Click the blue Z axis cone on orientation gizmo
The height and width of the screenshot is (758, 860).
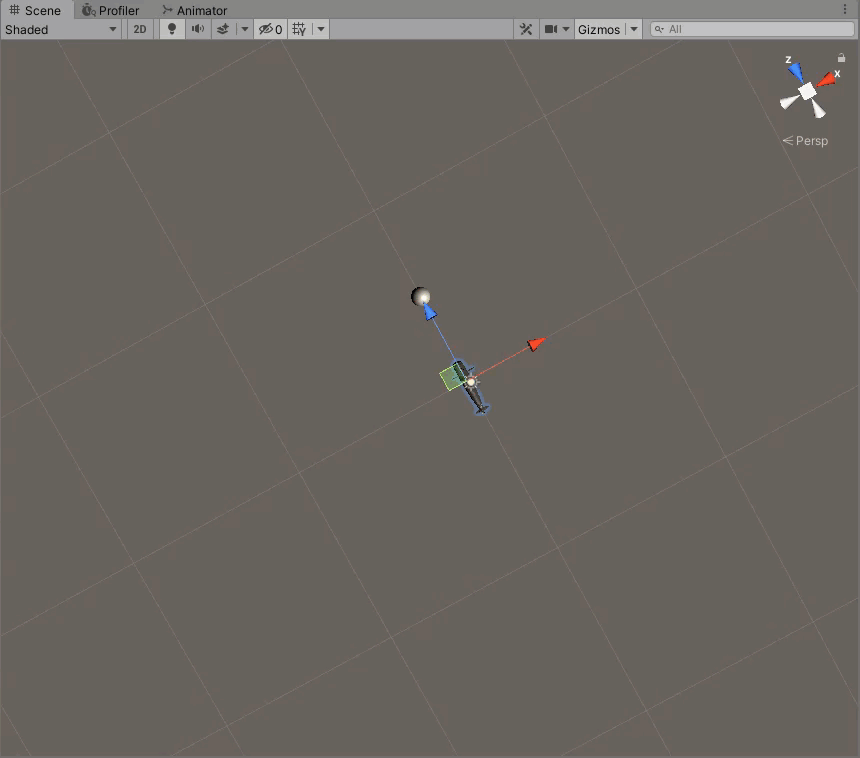coord(796,72)
